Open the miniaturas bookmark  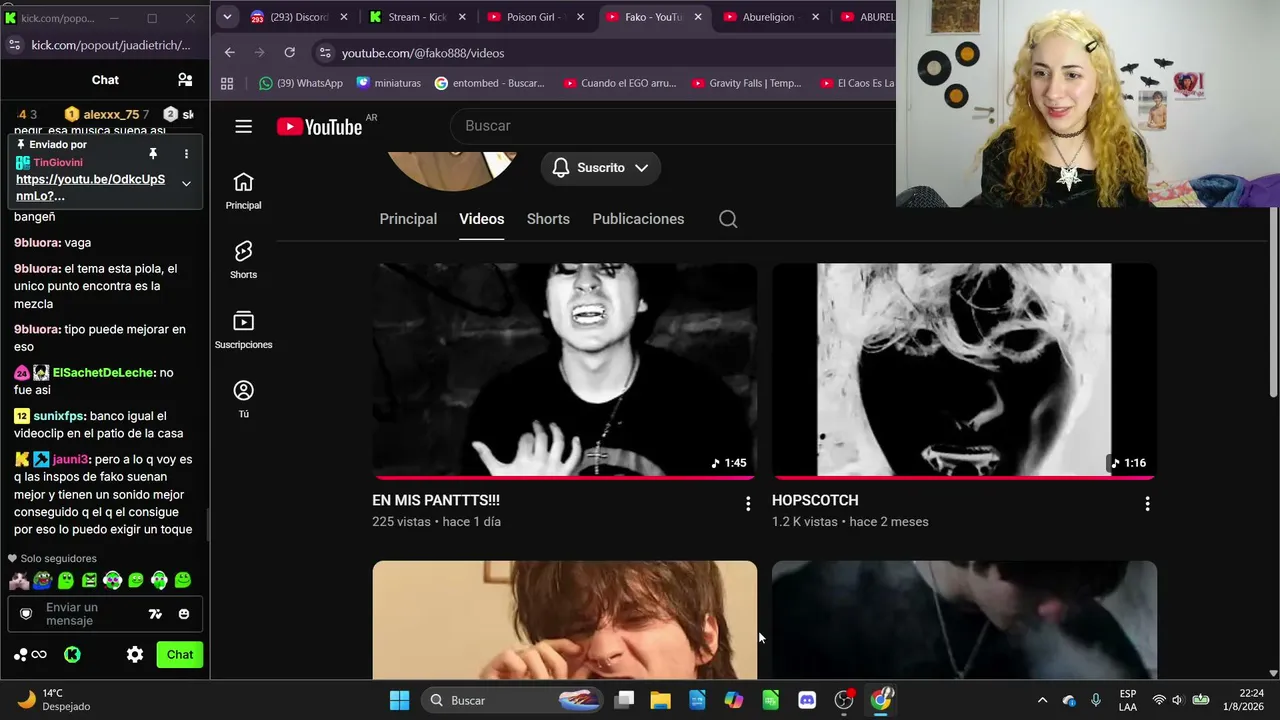[x=388, y=83]
